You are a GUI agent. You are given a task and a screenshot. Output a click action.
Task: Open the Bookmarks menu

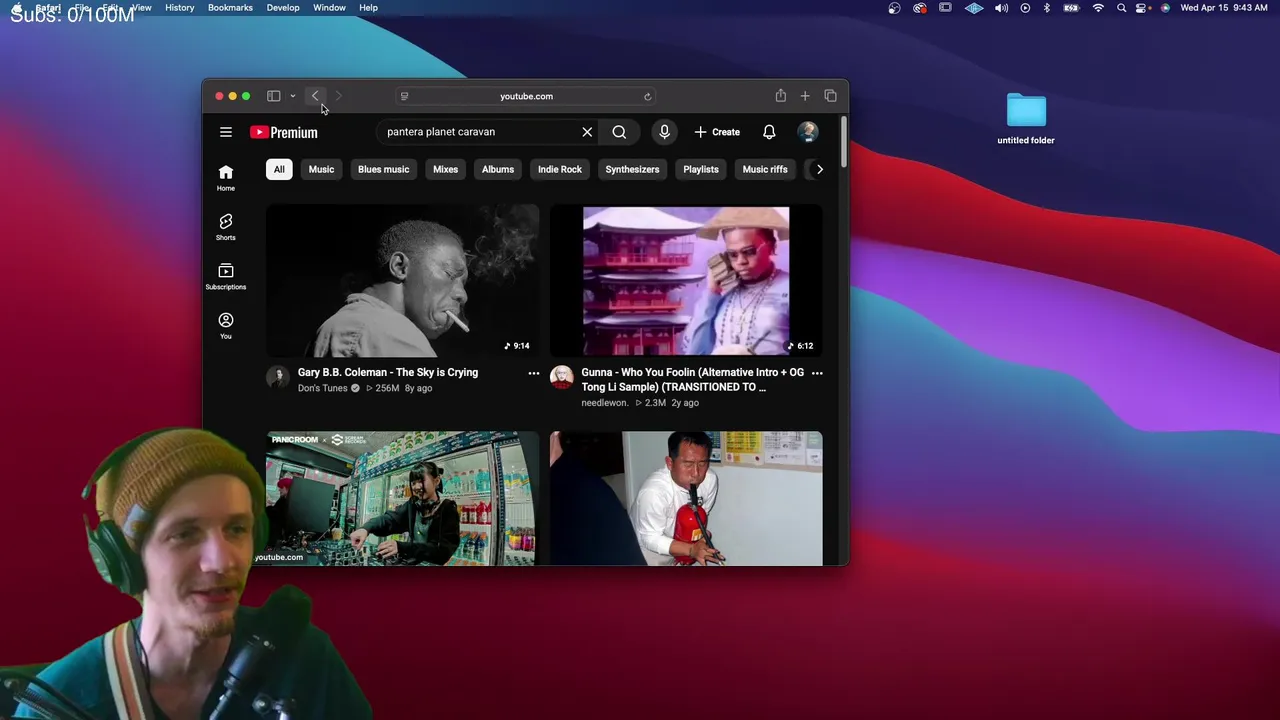click(x=230, y=8)
